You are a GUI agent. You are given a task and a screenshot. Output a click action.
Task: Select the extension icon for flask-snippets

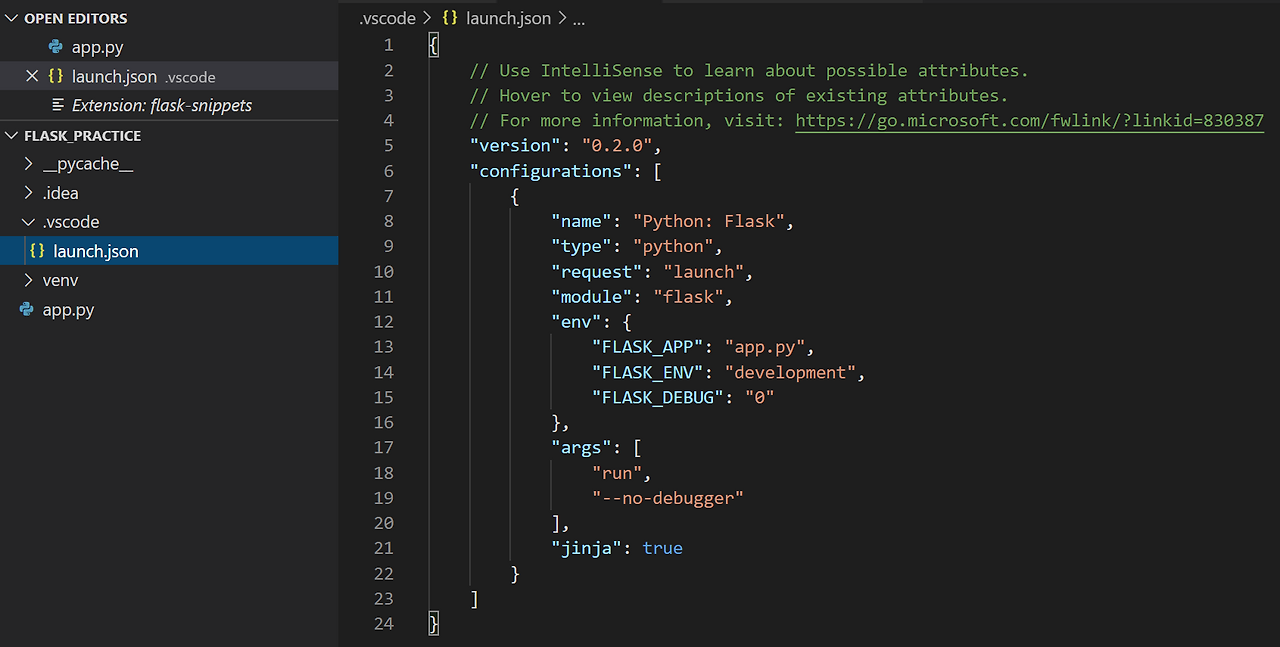click(x=58, y=105)
